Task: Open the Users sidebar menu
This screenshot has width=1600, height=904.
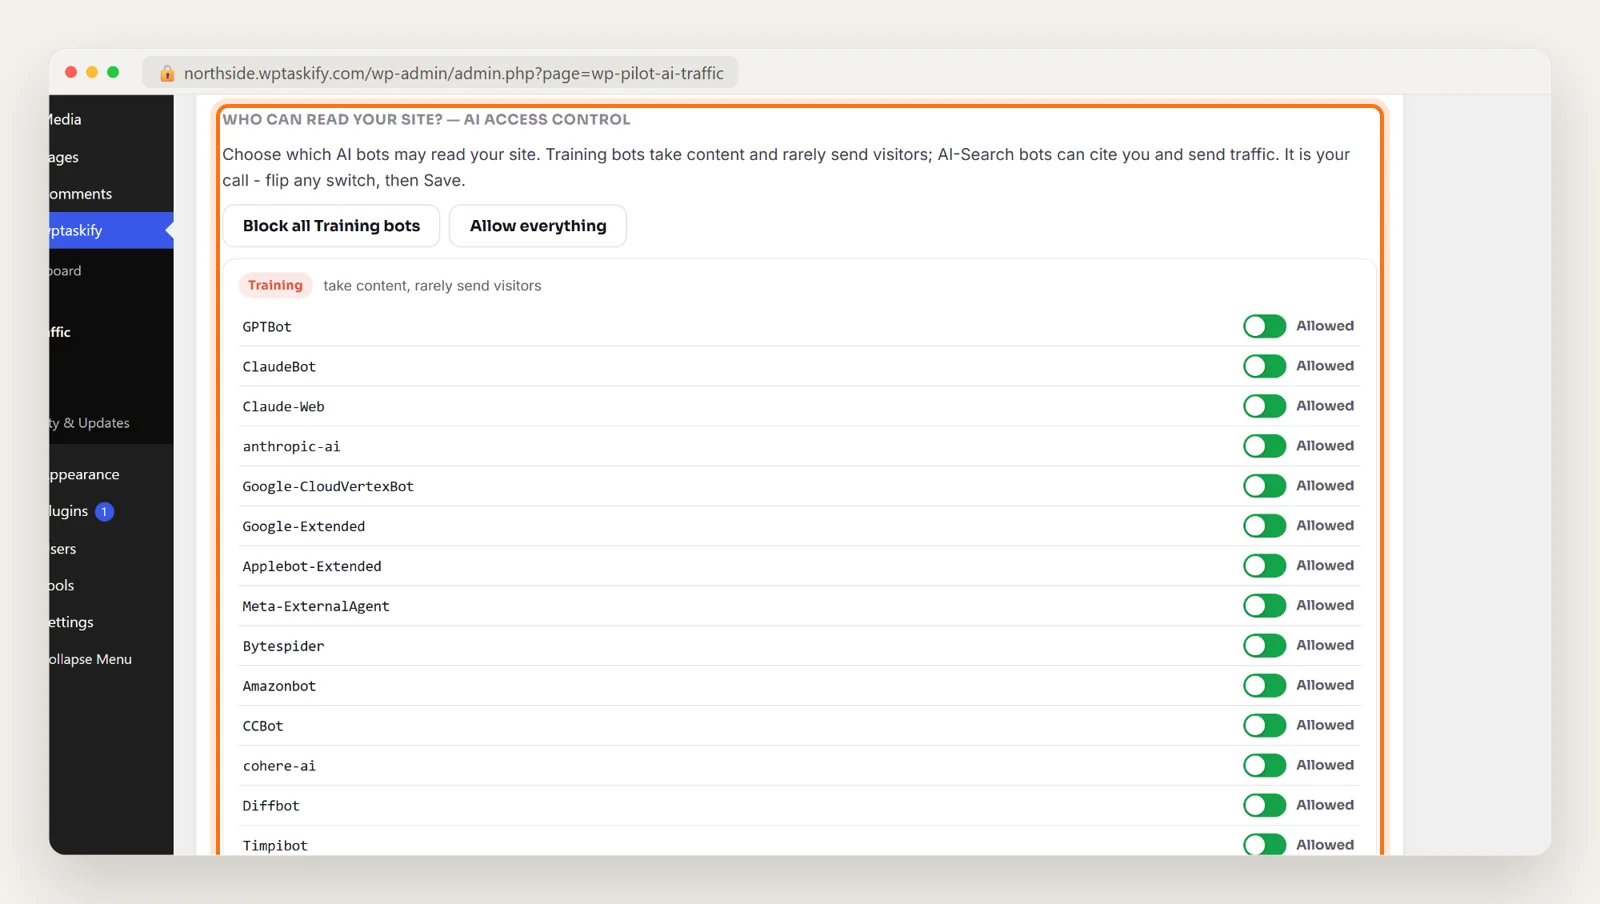Action: (63, 549)
